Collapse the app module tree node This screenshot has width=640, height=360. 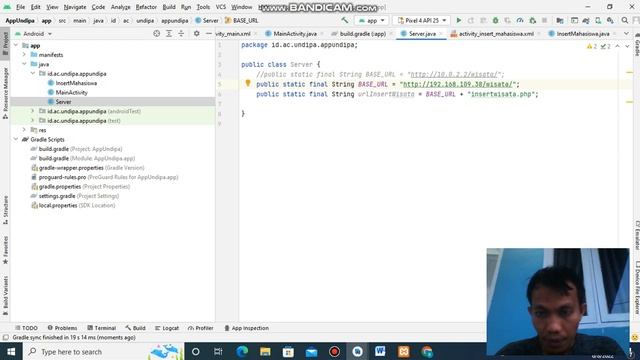click(x=16, y=45)
